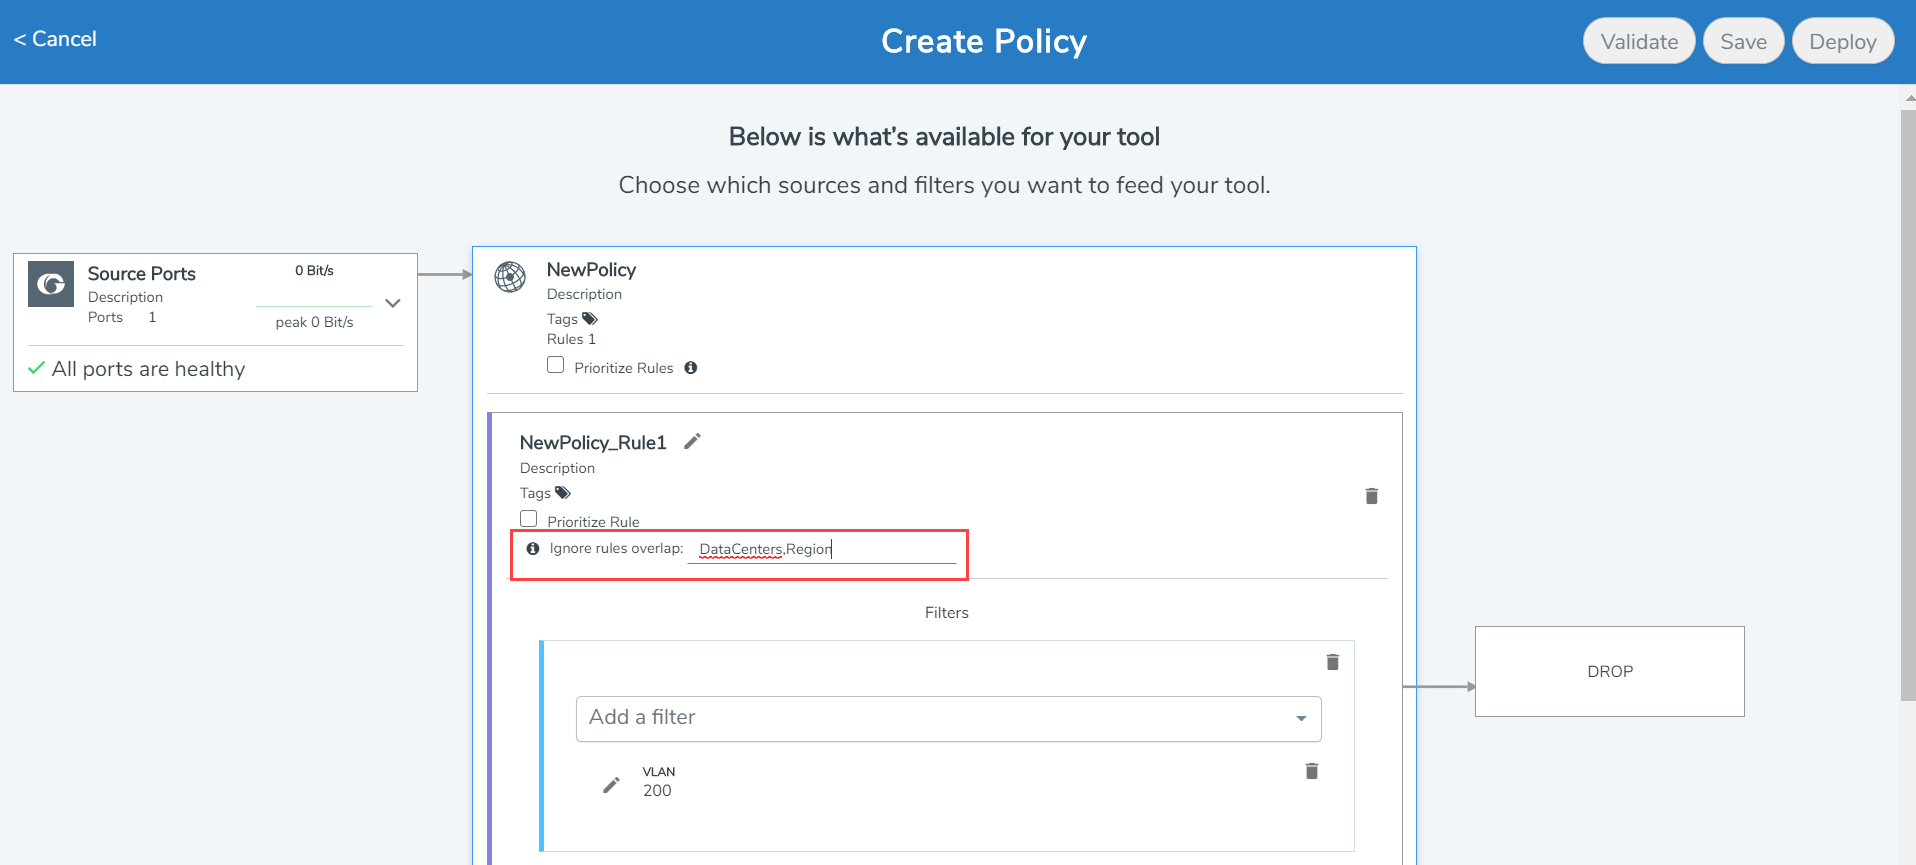The width and height of the screenshot is (1916, 865).
Task: Edit the VLAN 200 filter
Action: tap(611, 785)
